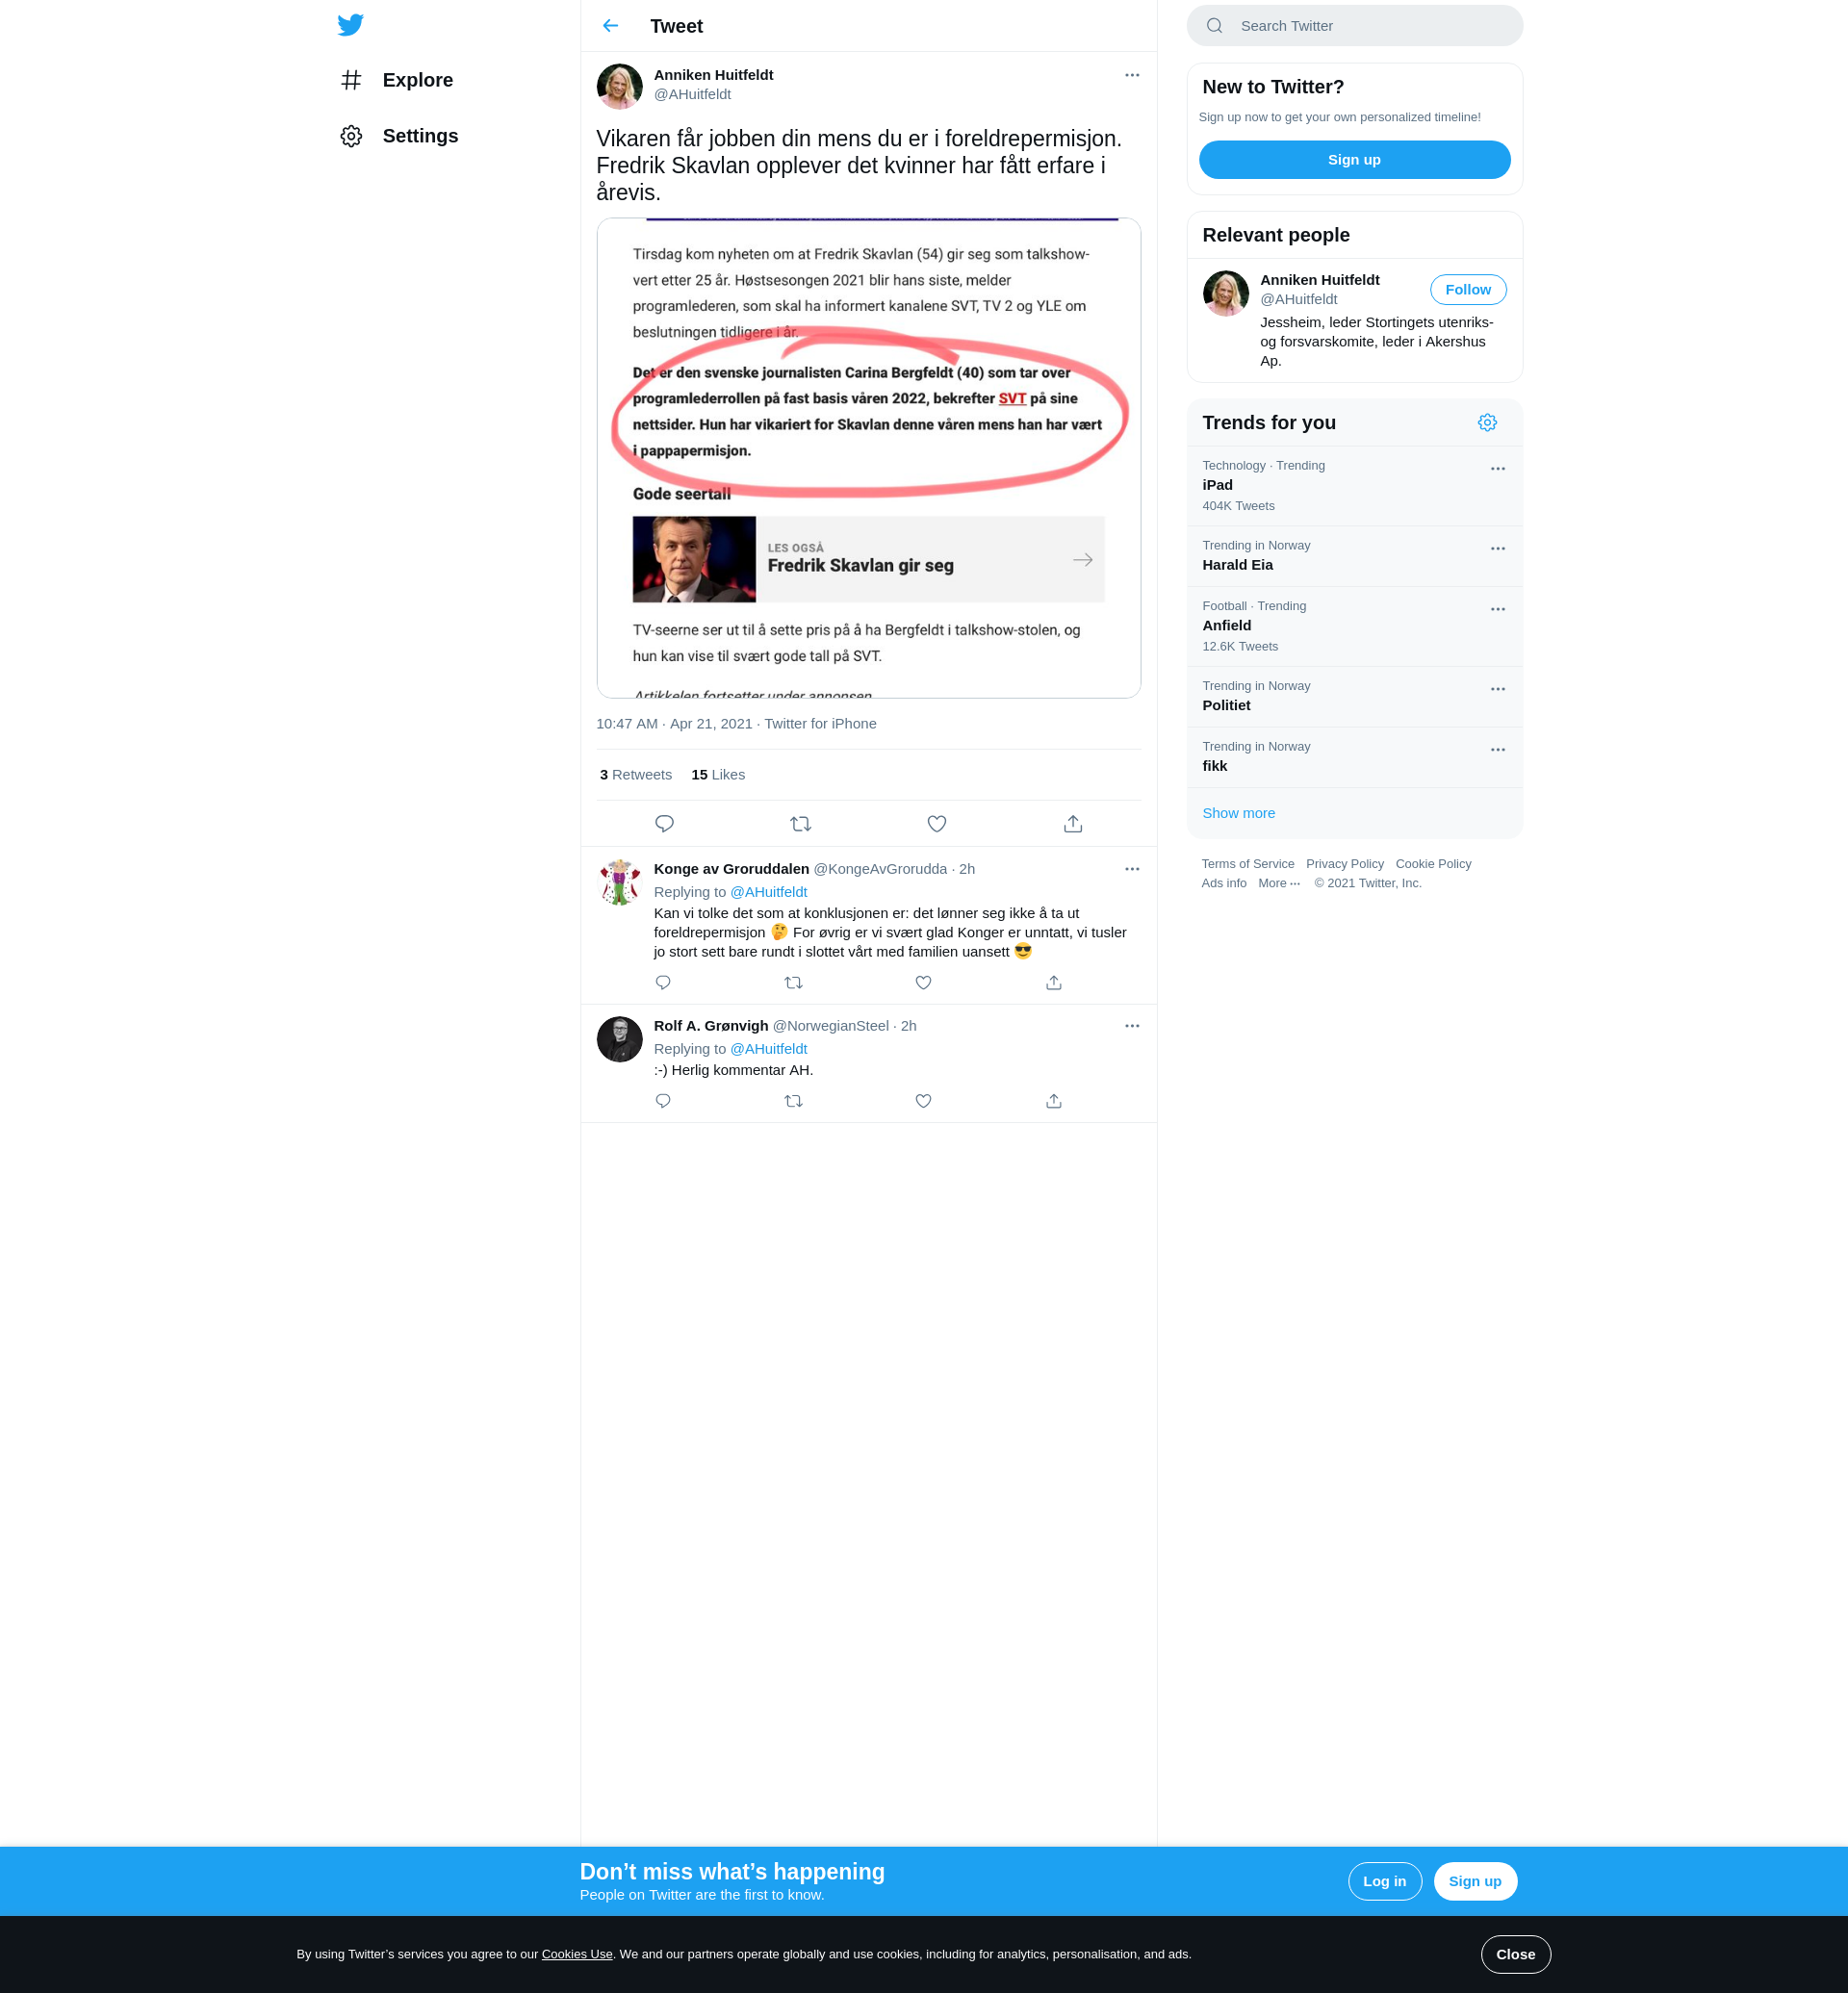1848x1993 pixels.
Task: Click the Twitter bird logo
Action: (350, 25)
